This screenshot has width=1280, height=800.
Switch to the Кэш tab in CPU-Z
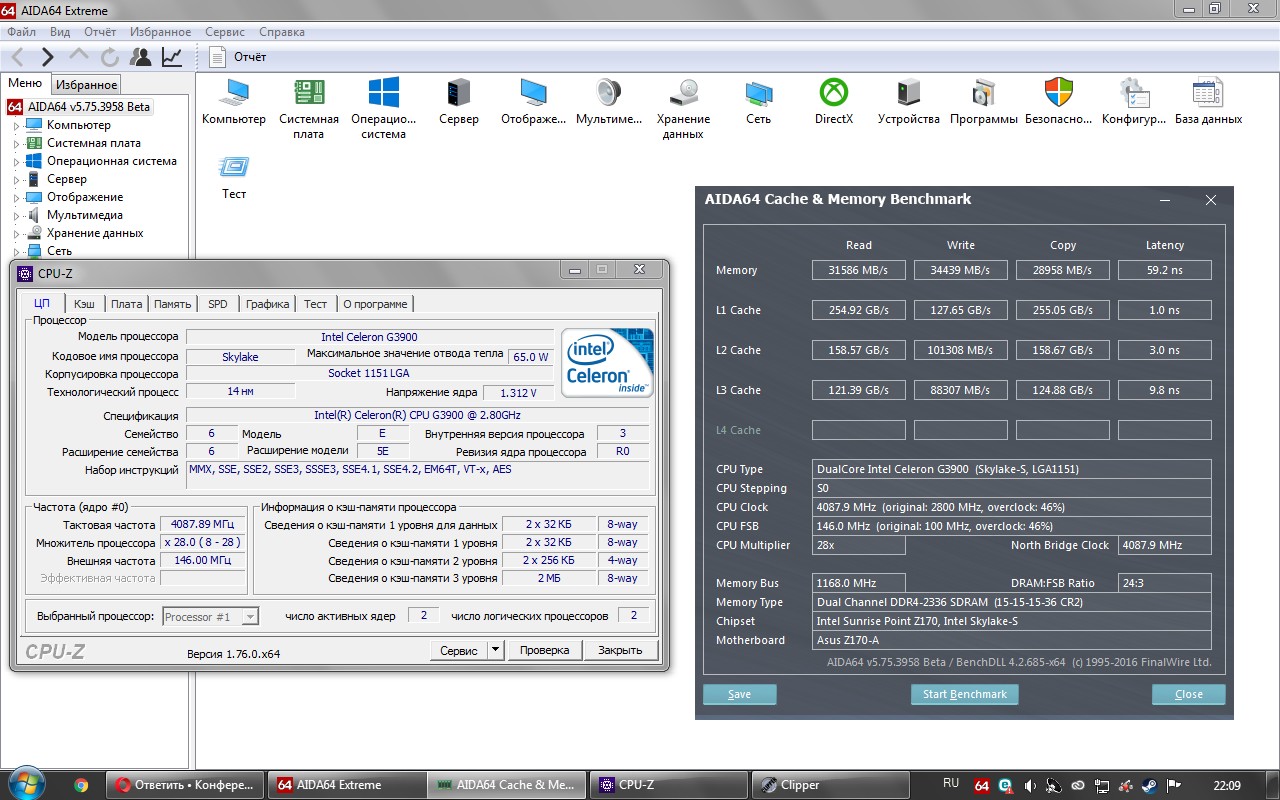(85, 304)
